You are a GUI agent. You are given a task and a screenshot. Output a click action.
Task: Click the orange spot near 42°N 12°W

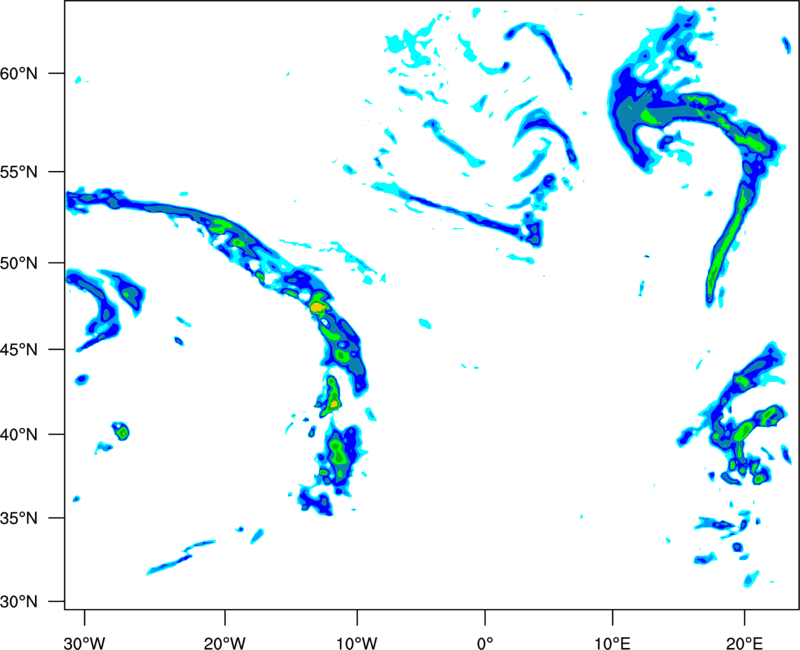[x=334, y=404]
